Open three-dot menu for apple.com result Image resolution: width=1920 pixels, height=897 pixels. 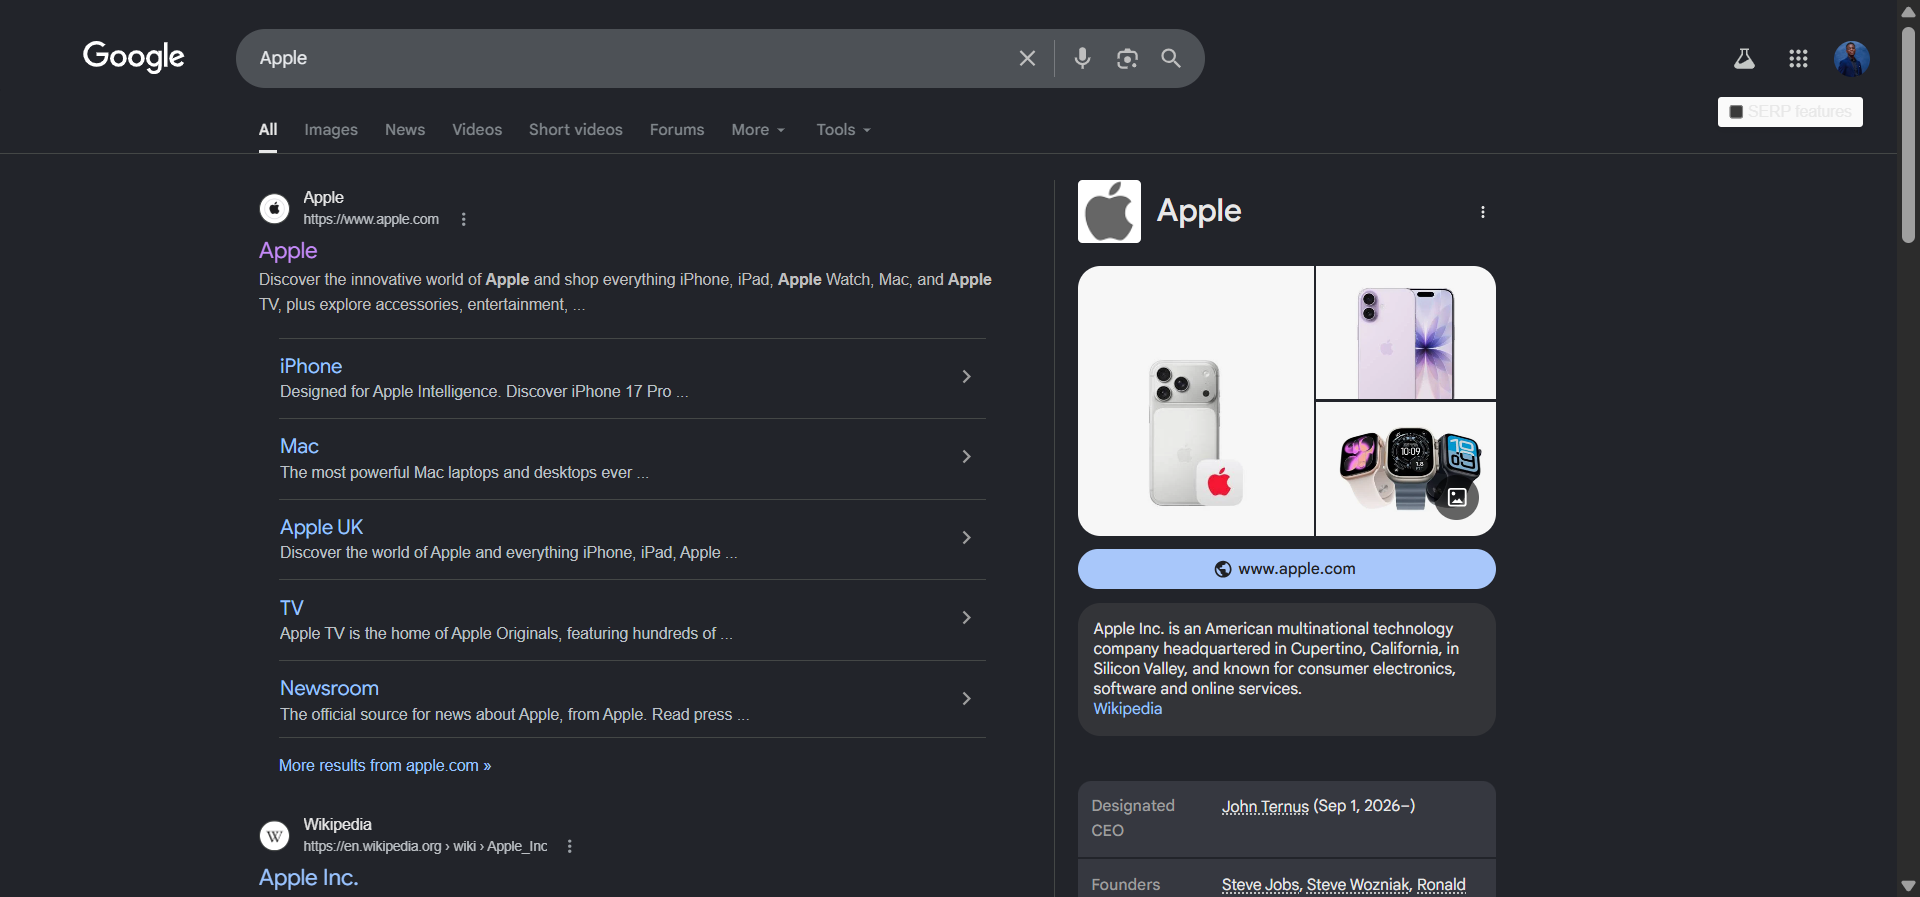(x=463, y=219)
